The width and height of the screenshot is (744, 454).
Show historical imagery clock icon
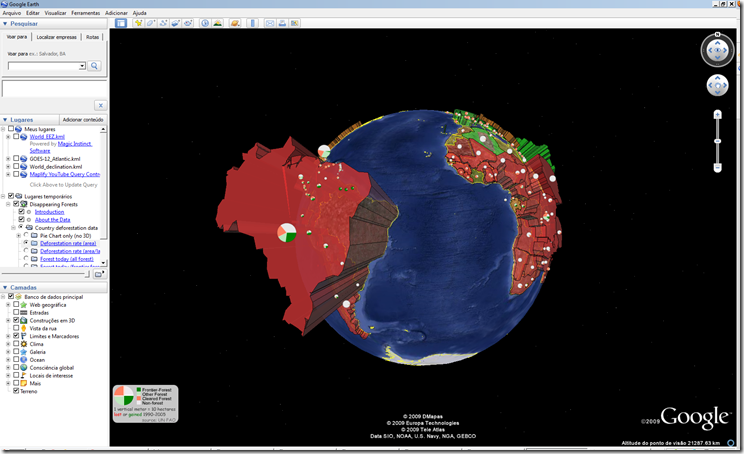click(205, 23)
